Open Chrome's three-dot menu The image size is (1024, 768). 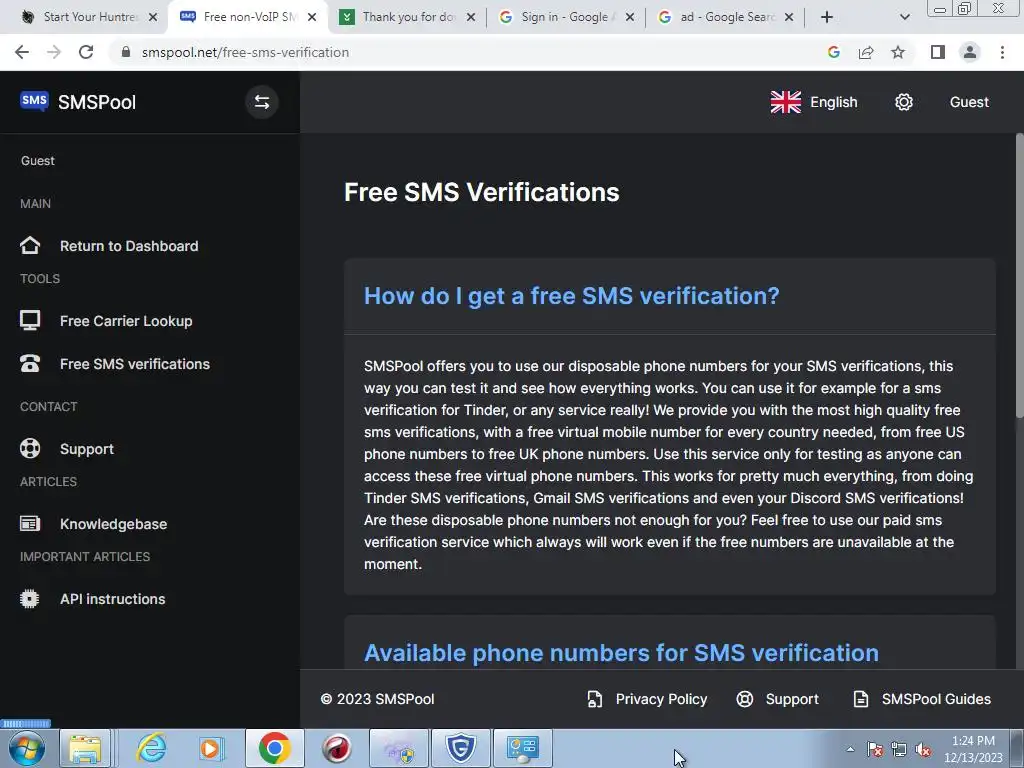pyautogui.click(x=1002, y=52)
